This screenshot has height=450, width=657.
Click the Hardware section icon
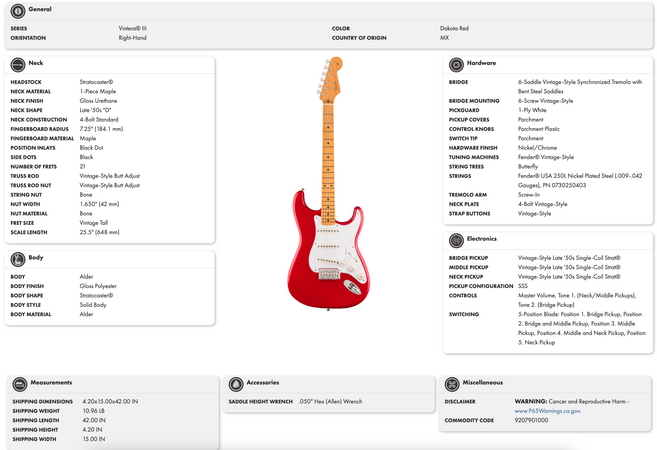[457, 62]
